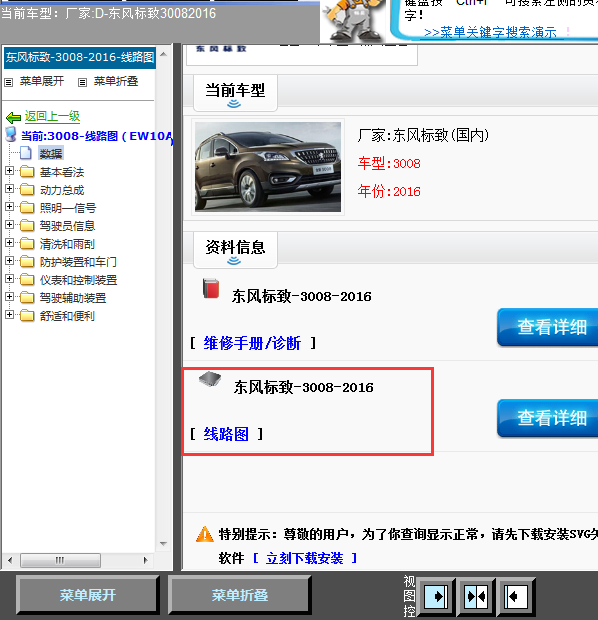Screen dimensions: 598x620
Task: Click the tree panel horizontal scrollbar thumb
Action: [x=60, y=560]
